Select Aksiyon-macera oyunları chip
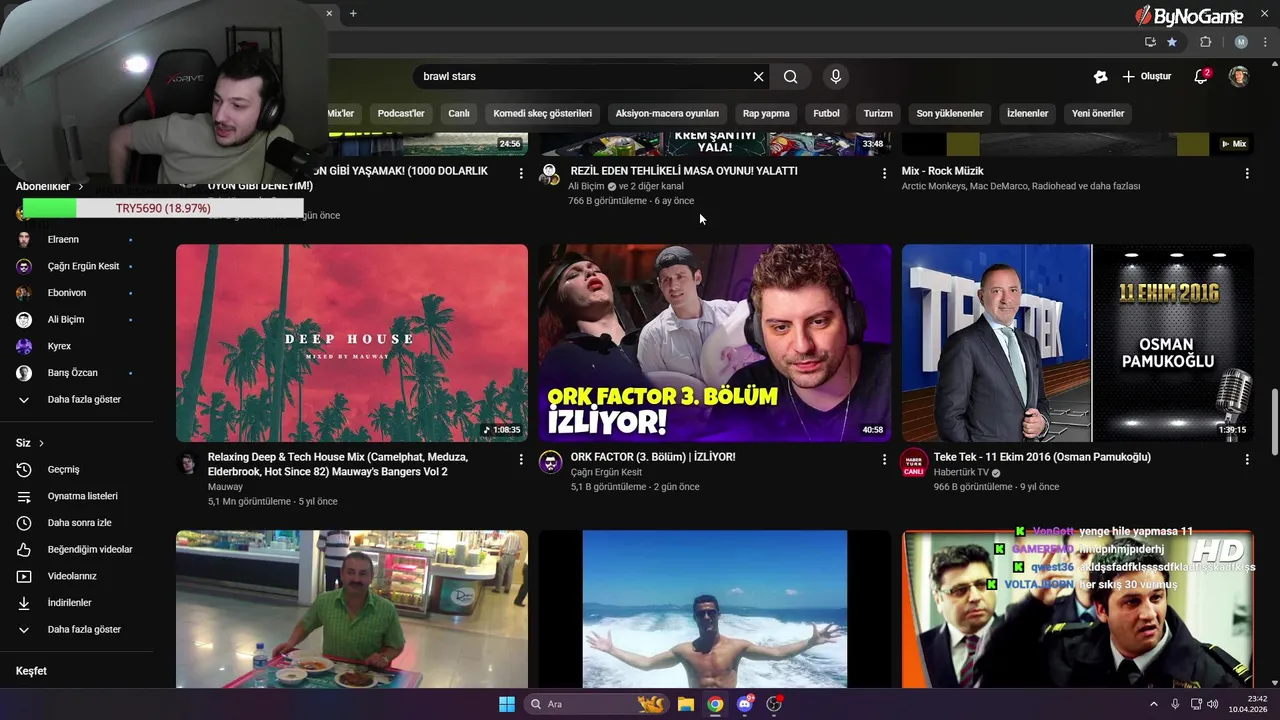The image size is (1280, 720). [667, 113]
